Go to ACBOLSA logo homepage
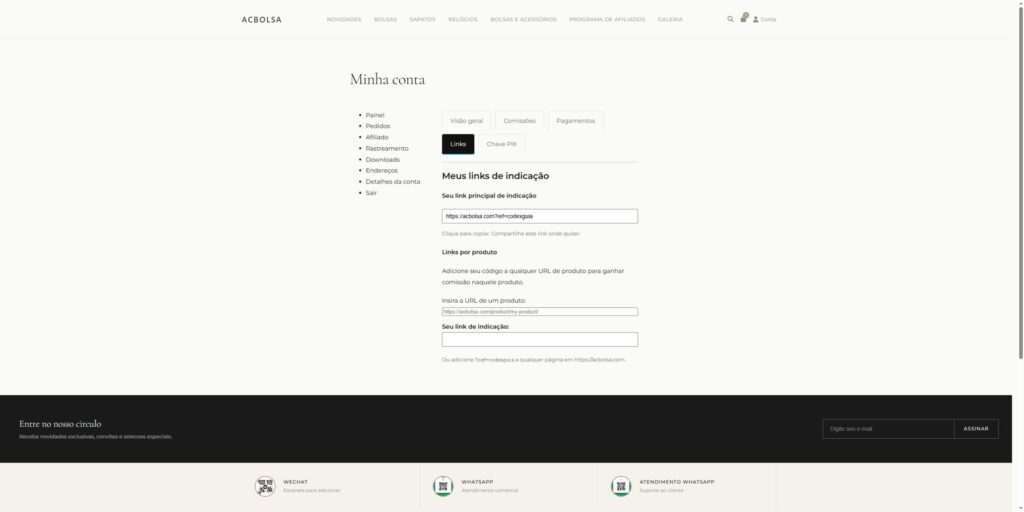The height and width of the screenshot is (512, 1024). tap(261, 20)
